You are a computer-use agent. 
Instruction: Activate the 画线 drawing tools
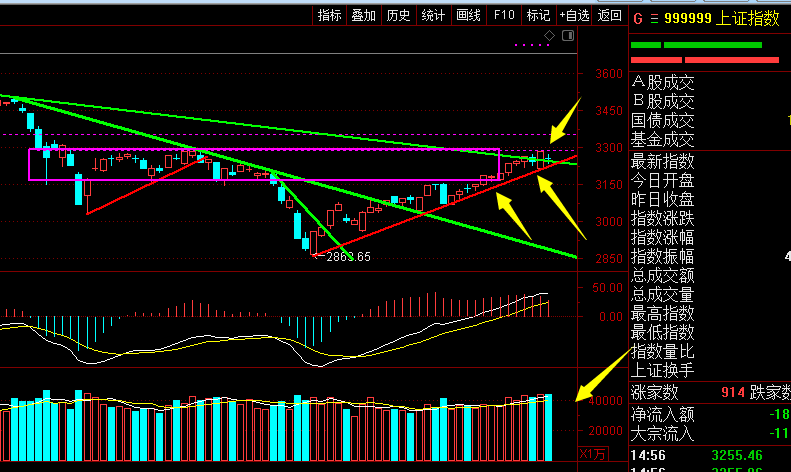[468, 16]
